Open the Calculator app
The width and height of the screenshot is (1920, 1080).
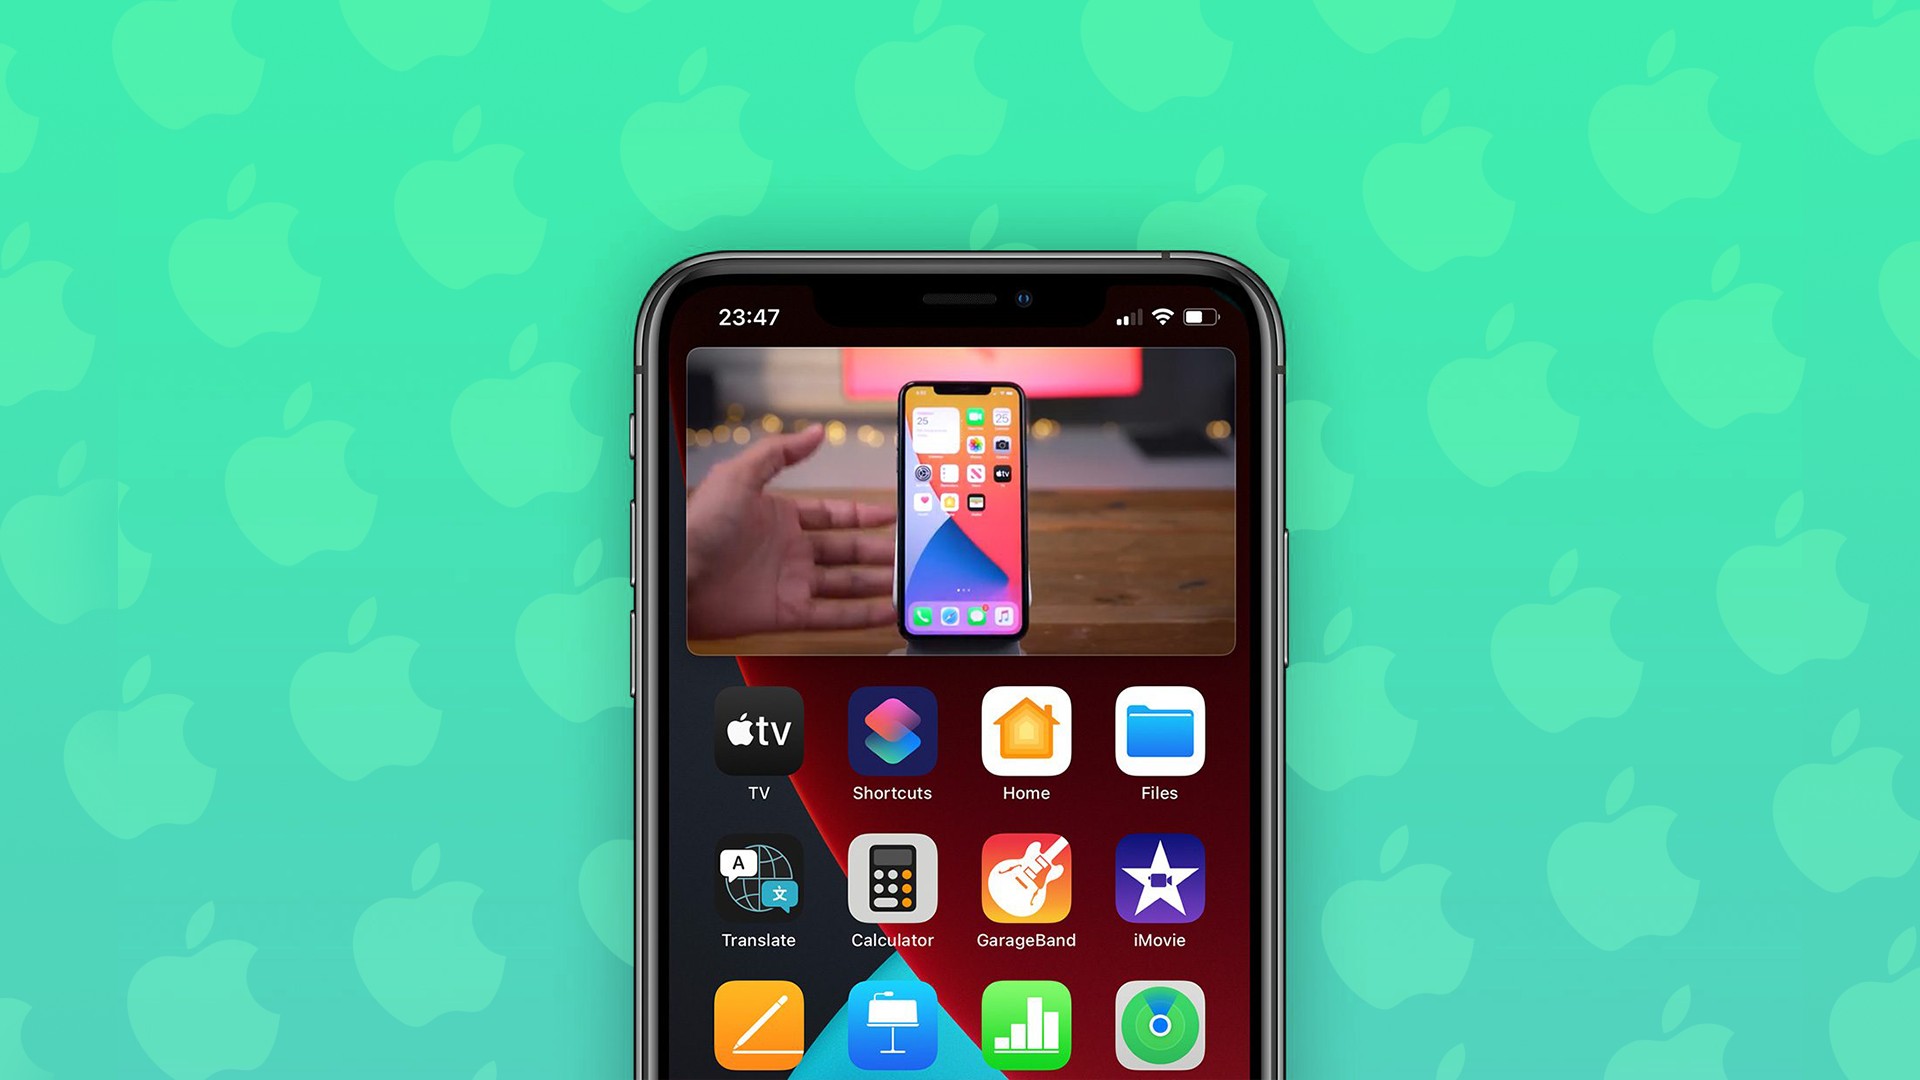894,882
